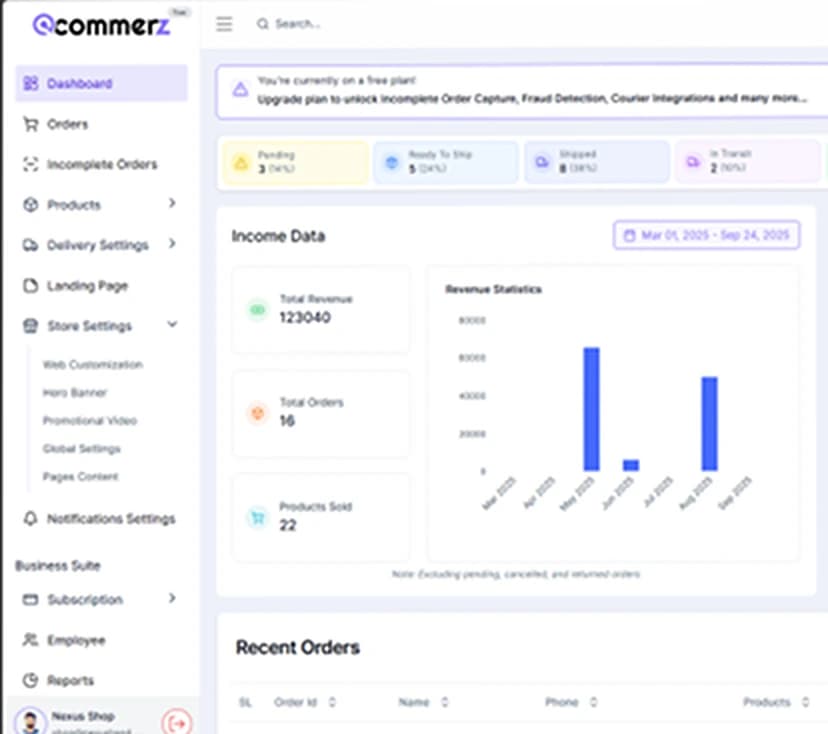
Task: Open Pages Content submenu item
Action: click(80, 476)
